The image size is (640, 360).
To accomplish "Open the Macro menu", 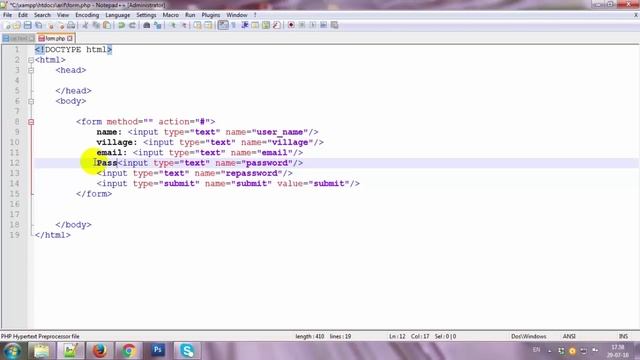I will click(x=171, y=15).
